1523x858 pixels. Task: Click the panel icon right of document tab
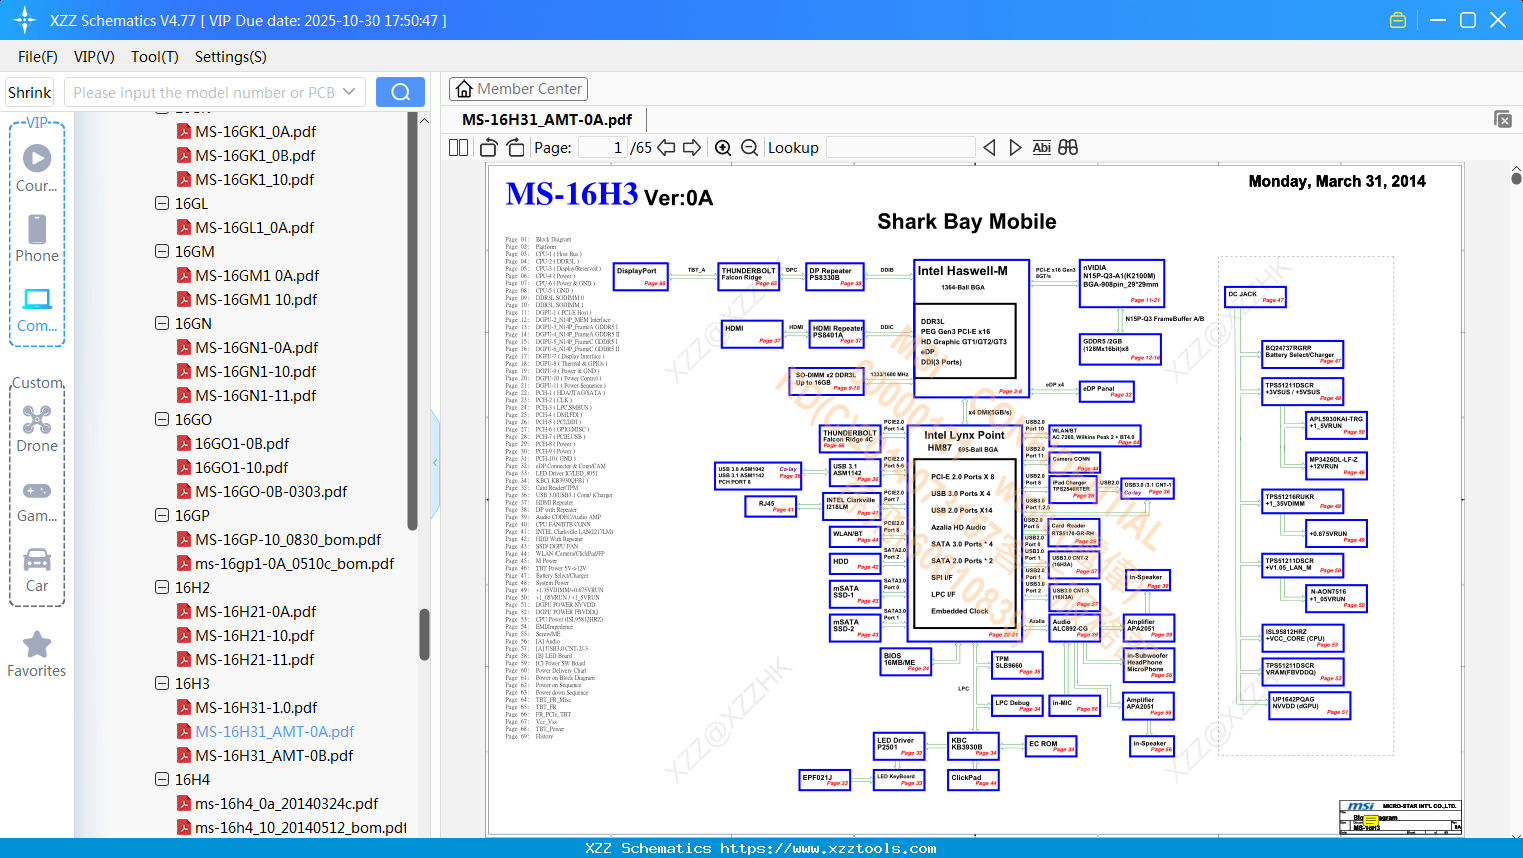coord(1503,119)
